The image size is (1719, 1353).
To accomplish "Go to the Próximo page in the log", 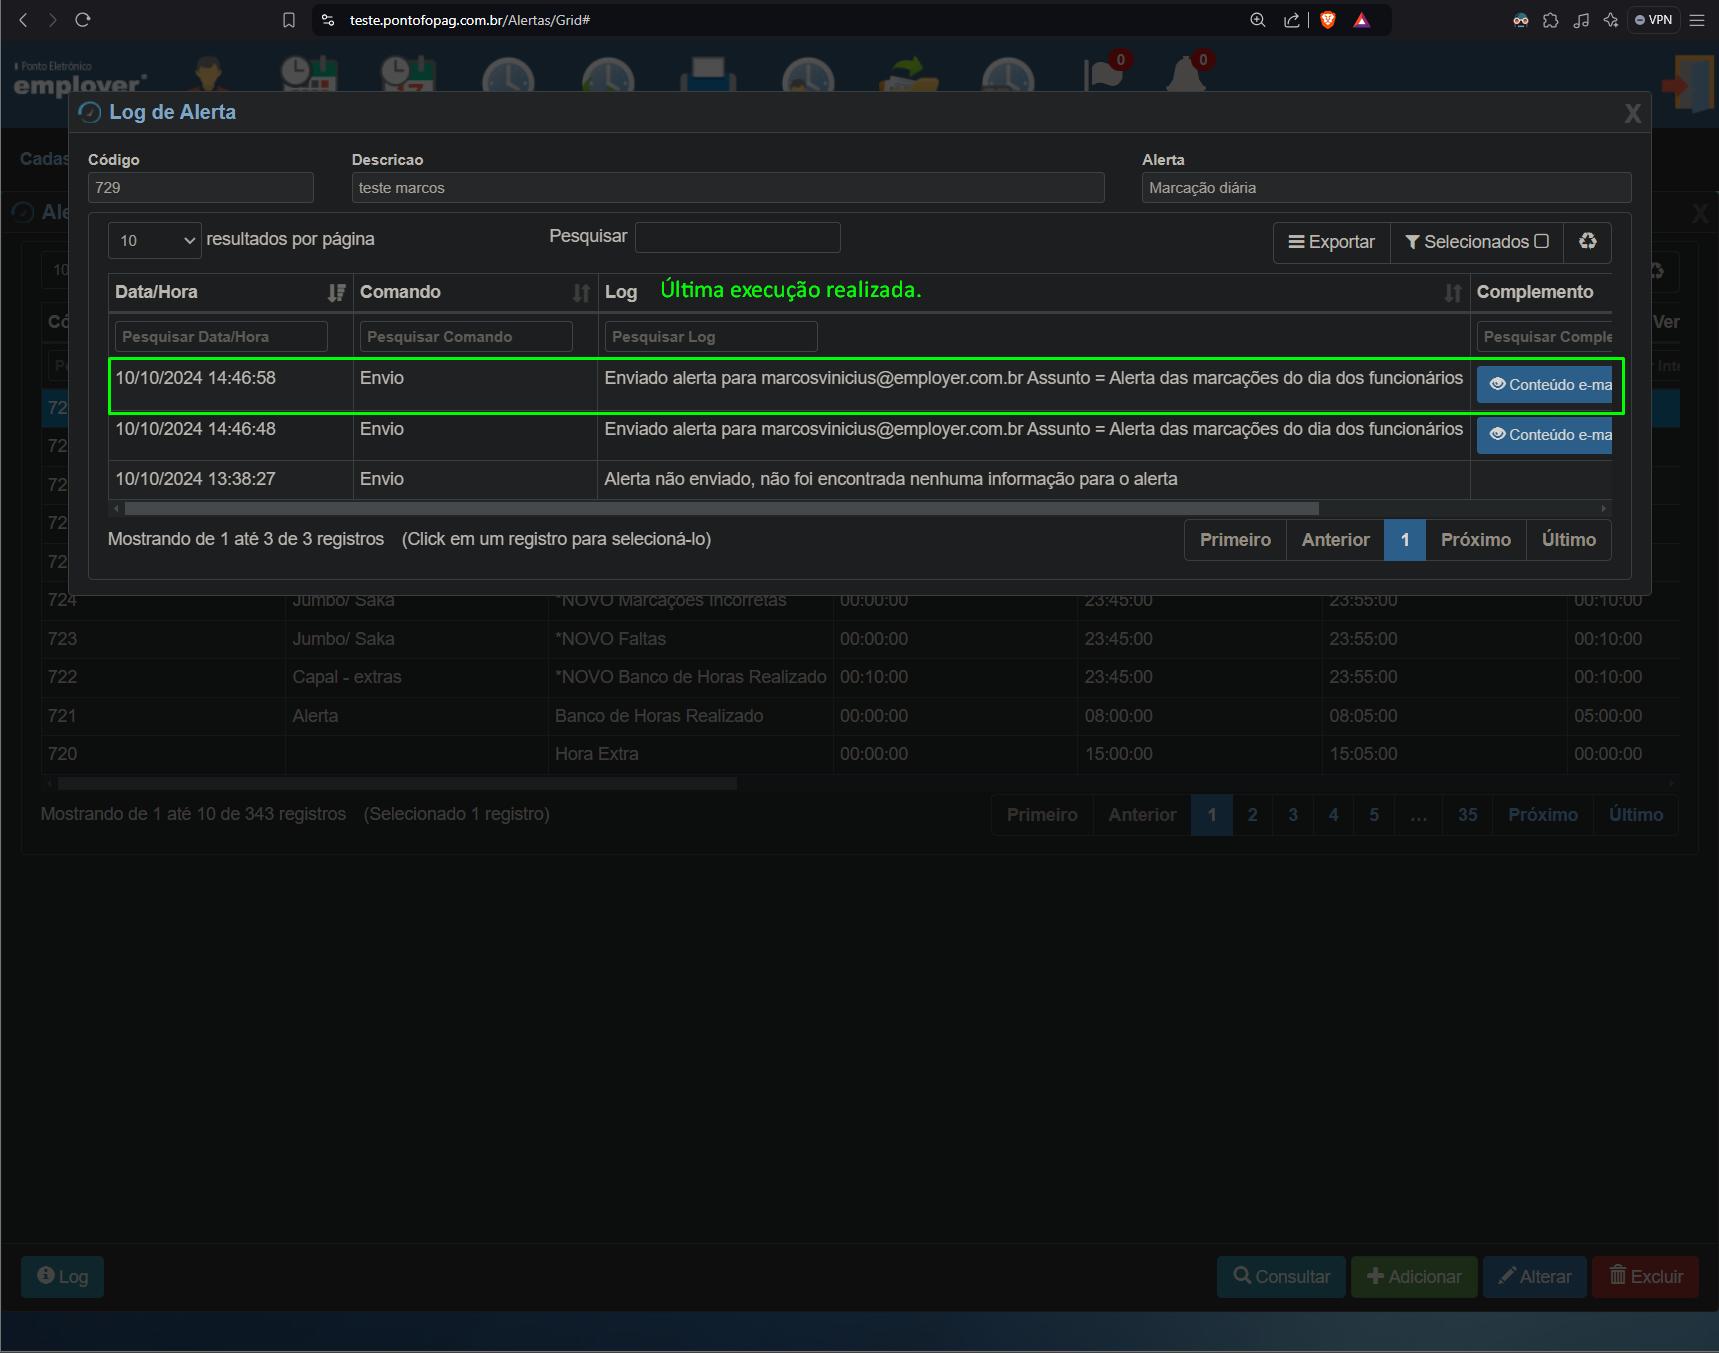I will click(1476, 540).
